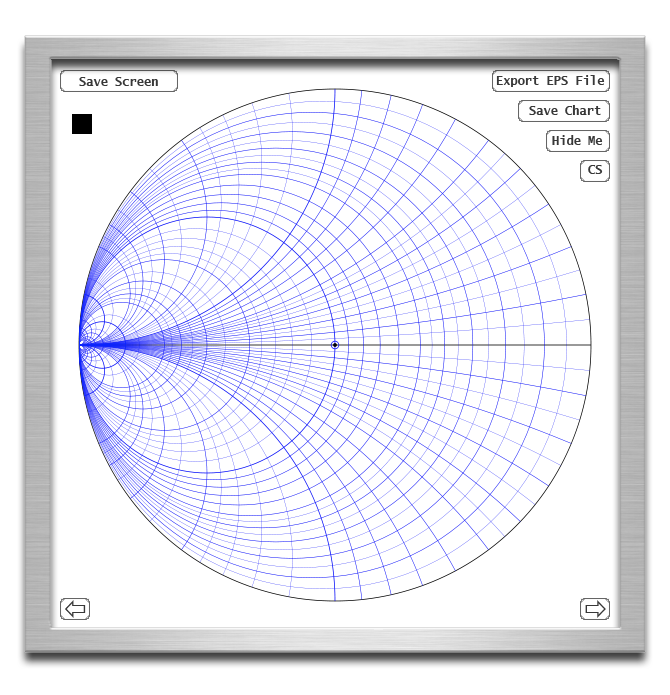Viewport: 670px width, 695px height.
Task: Export the chart as an EPS file
Action: [550, 81]
